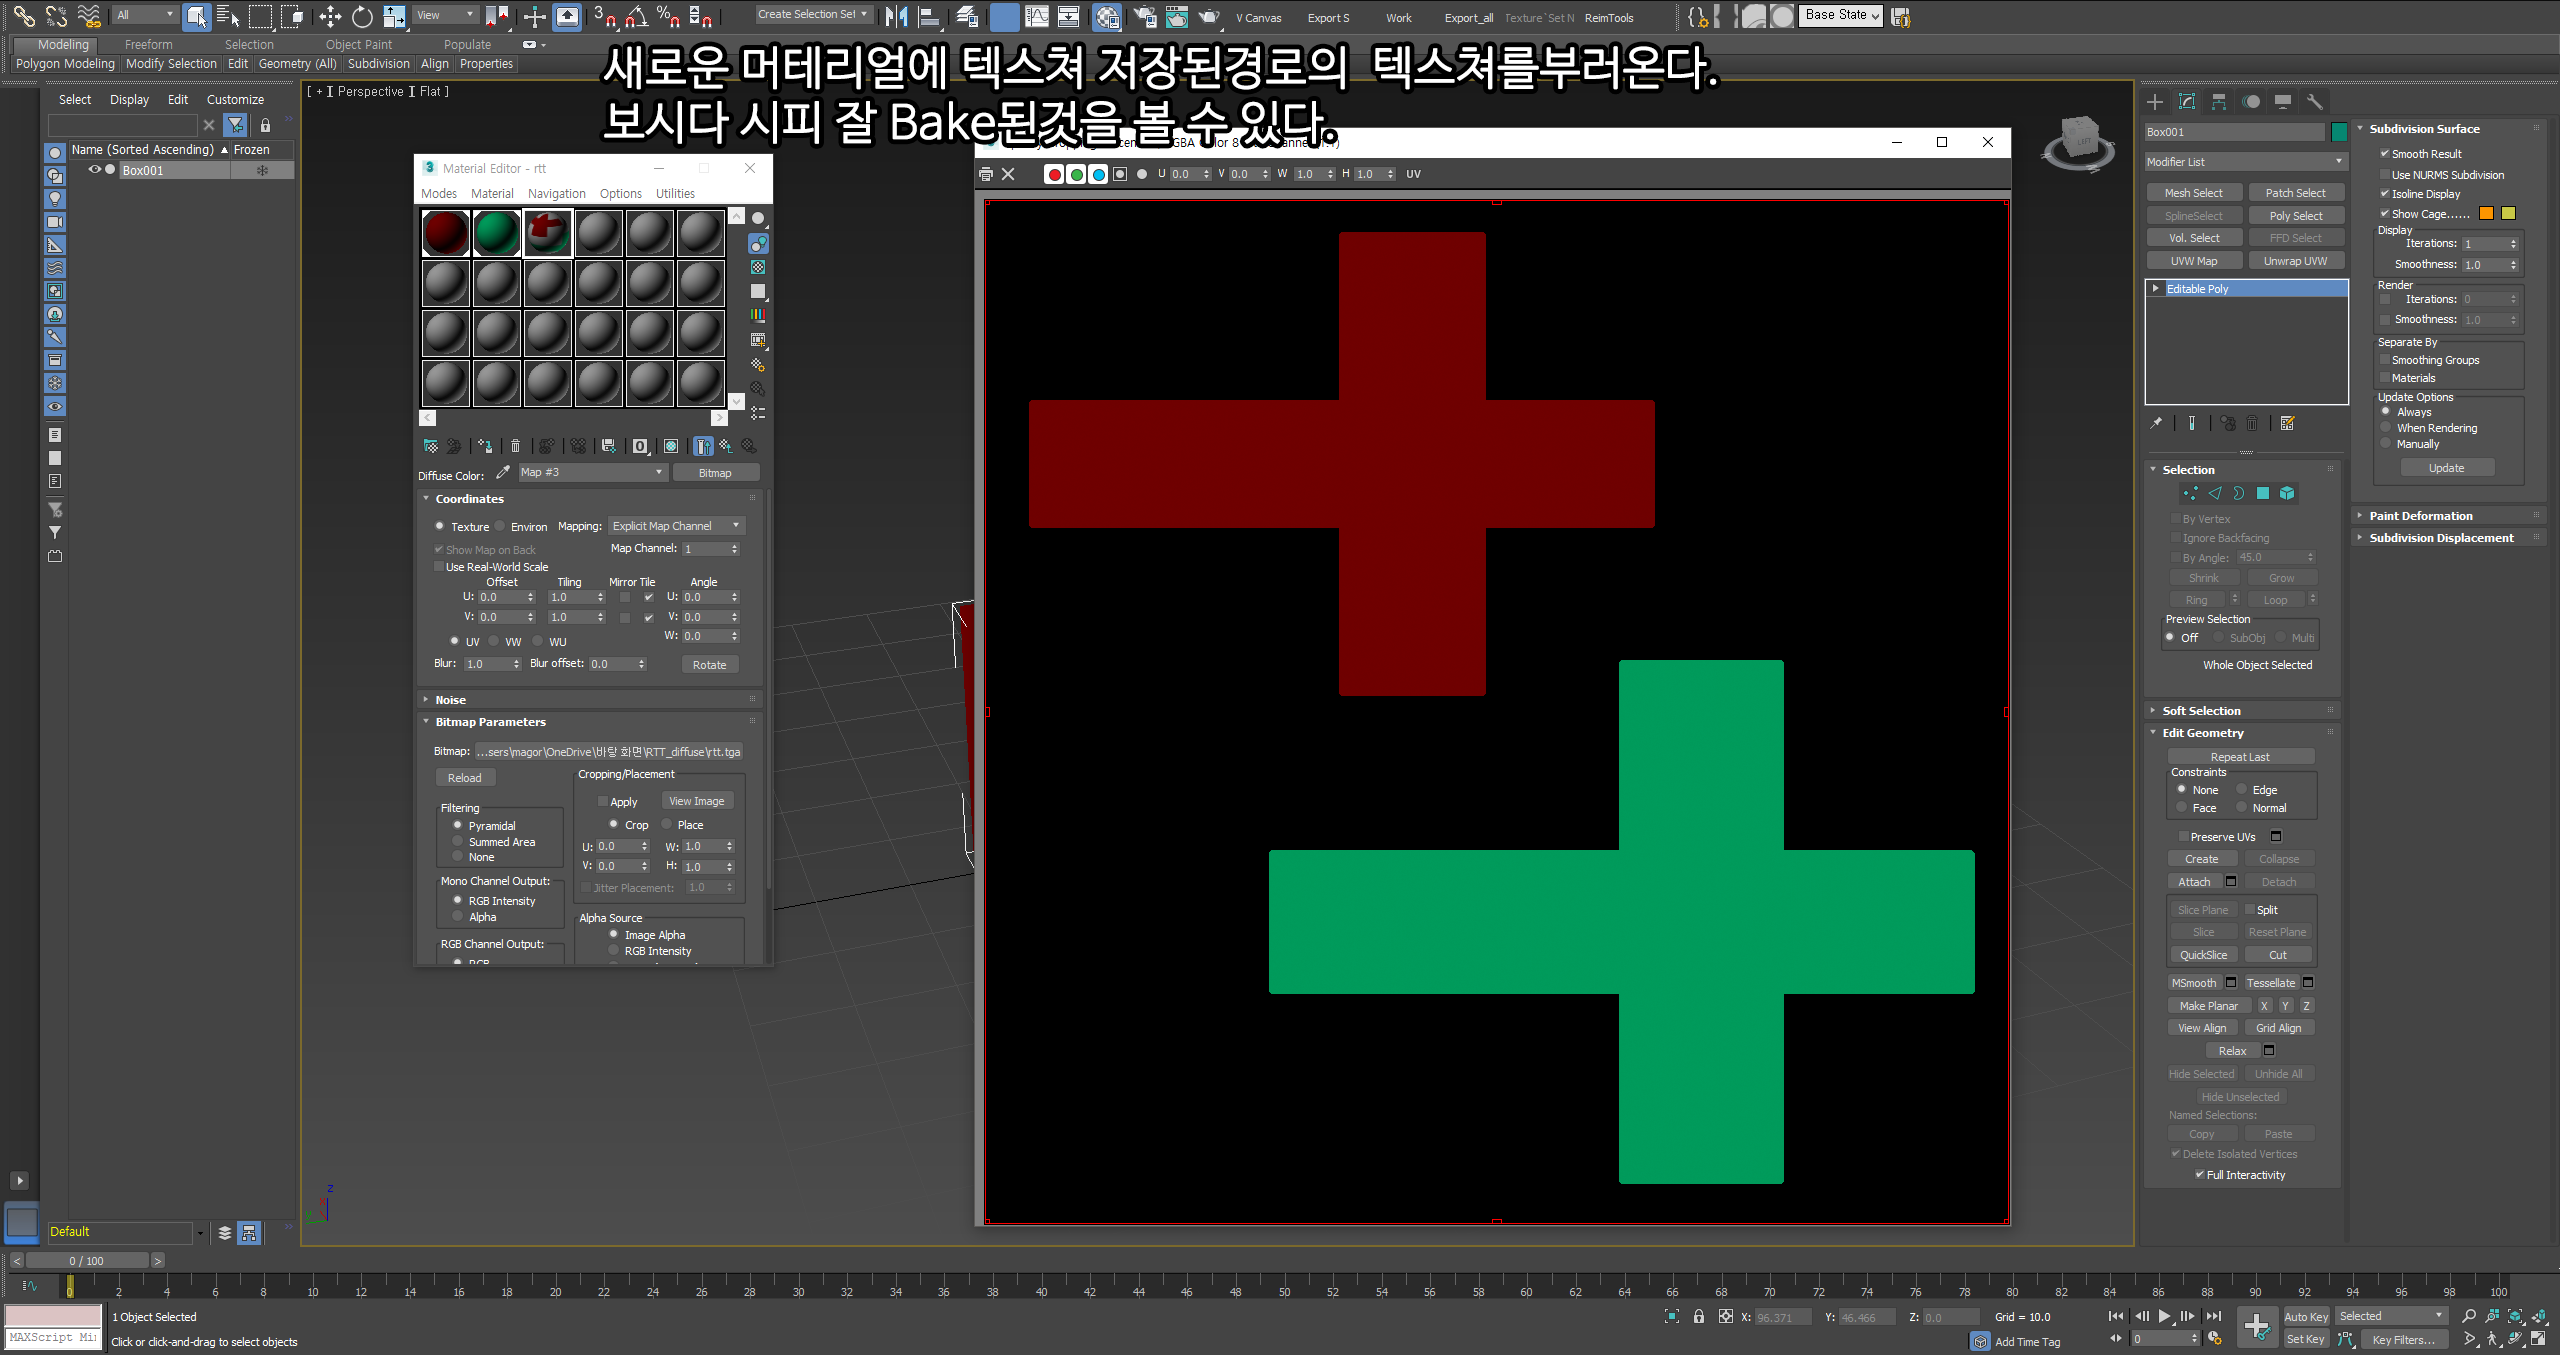Enable Use Real-World Scale checkbox
This screenshot has width=2560, height=1355.
[x=439, y=567]
